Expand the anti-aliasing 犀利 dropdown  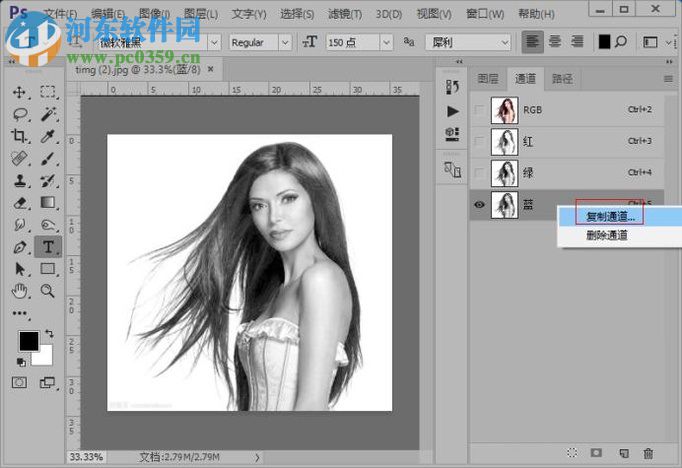click(505, 43)
